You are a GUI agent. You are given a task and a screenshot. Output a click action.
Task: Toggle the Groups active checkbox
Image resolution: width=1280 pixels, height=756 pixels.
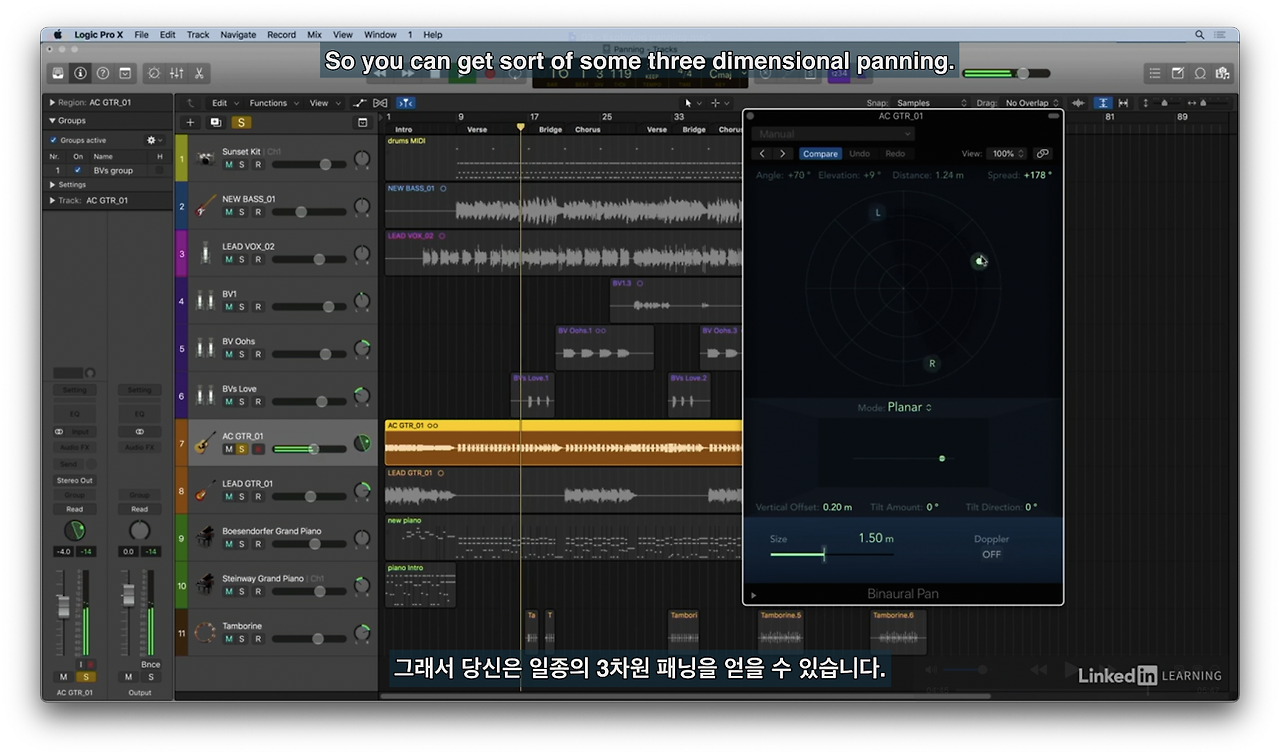click(54, 140)
